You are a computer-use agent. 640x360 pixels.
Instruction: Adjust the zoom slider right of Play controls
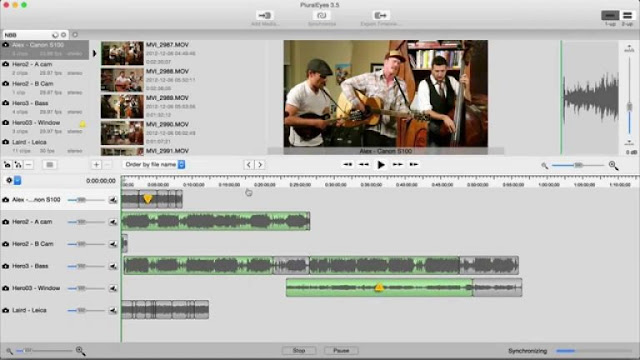coord(578,165)
